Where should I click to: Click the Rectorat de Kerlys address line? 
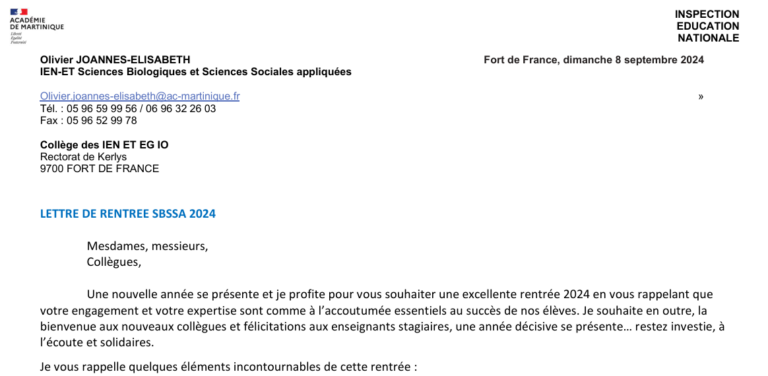83,157
